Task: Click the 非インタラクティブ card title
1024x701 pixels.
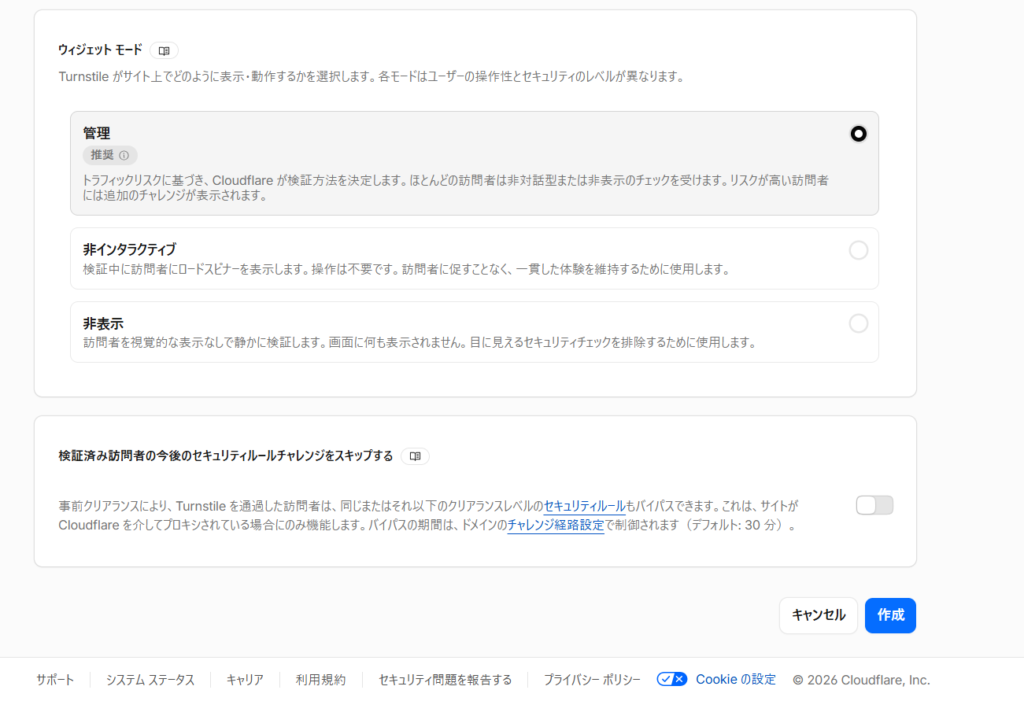Action: (129, 250)
